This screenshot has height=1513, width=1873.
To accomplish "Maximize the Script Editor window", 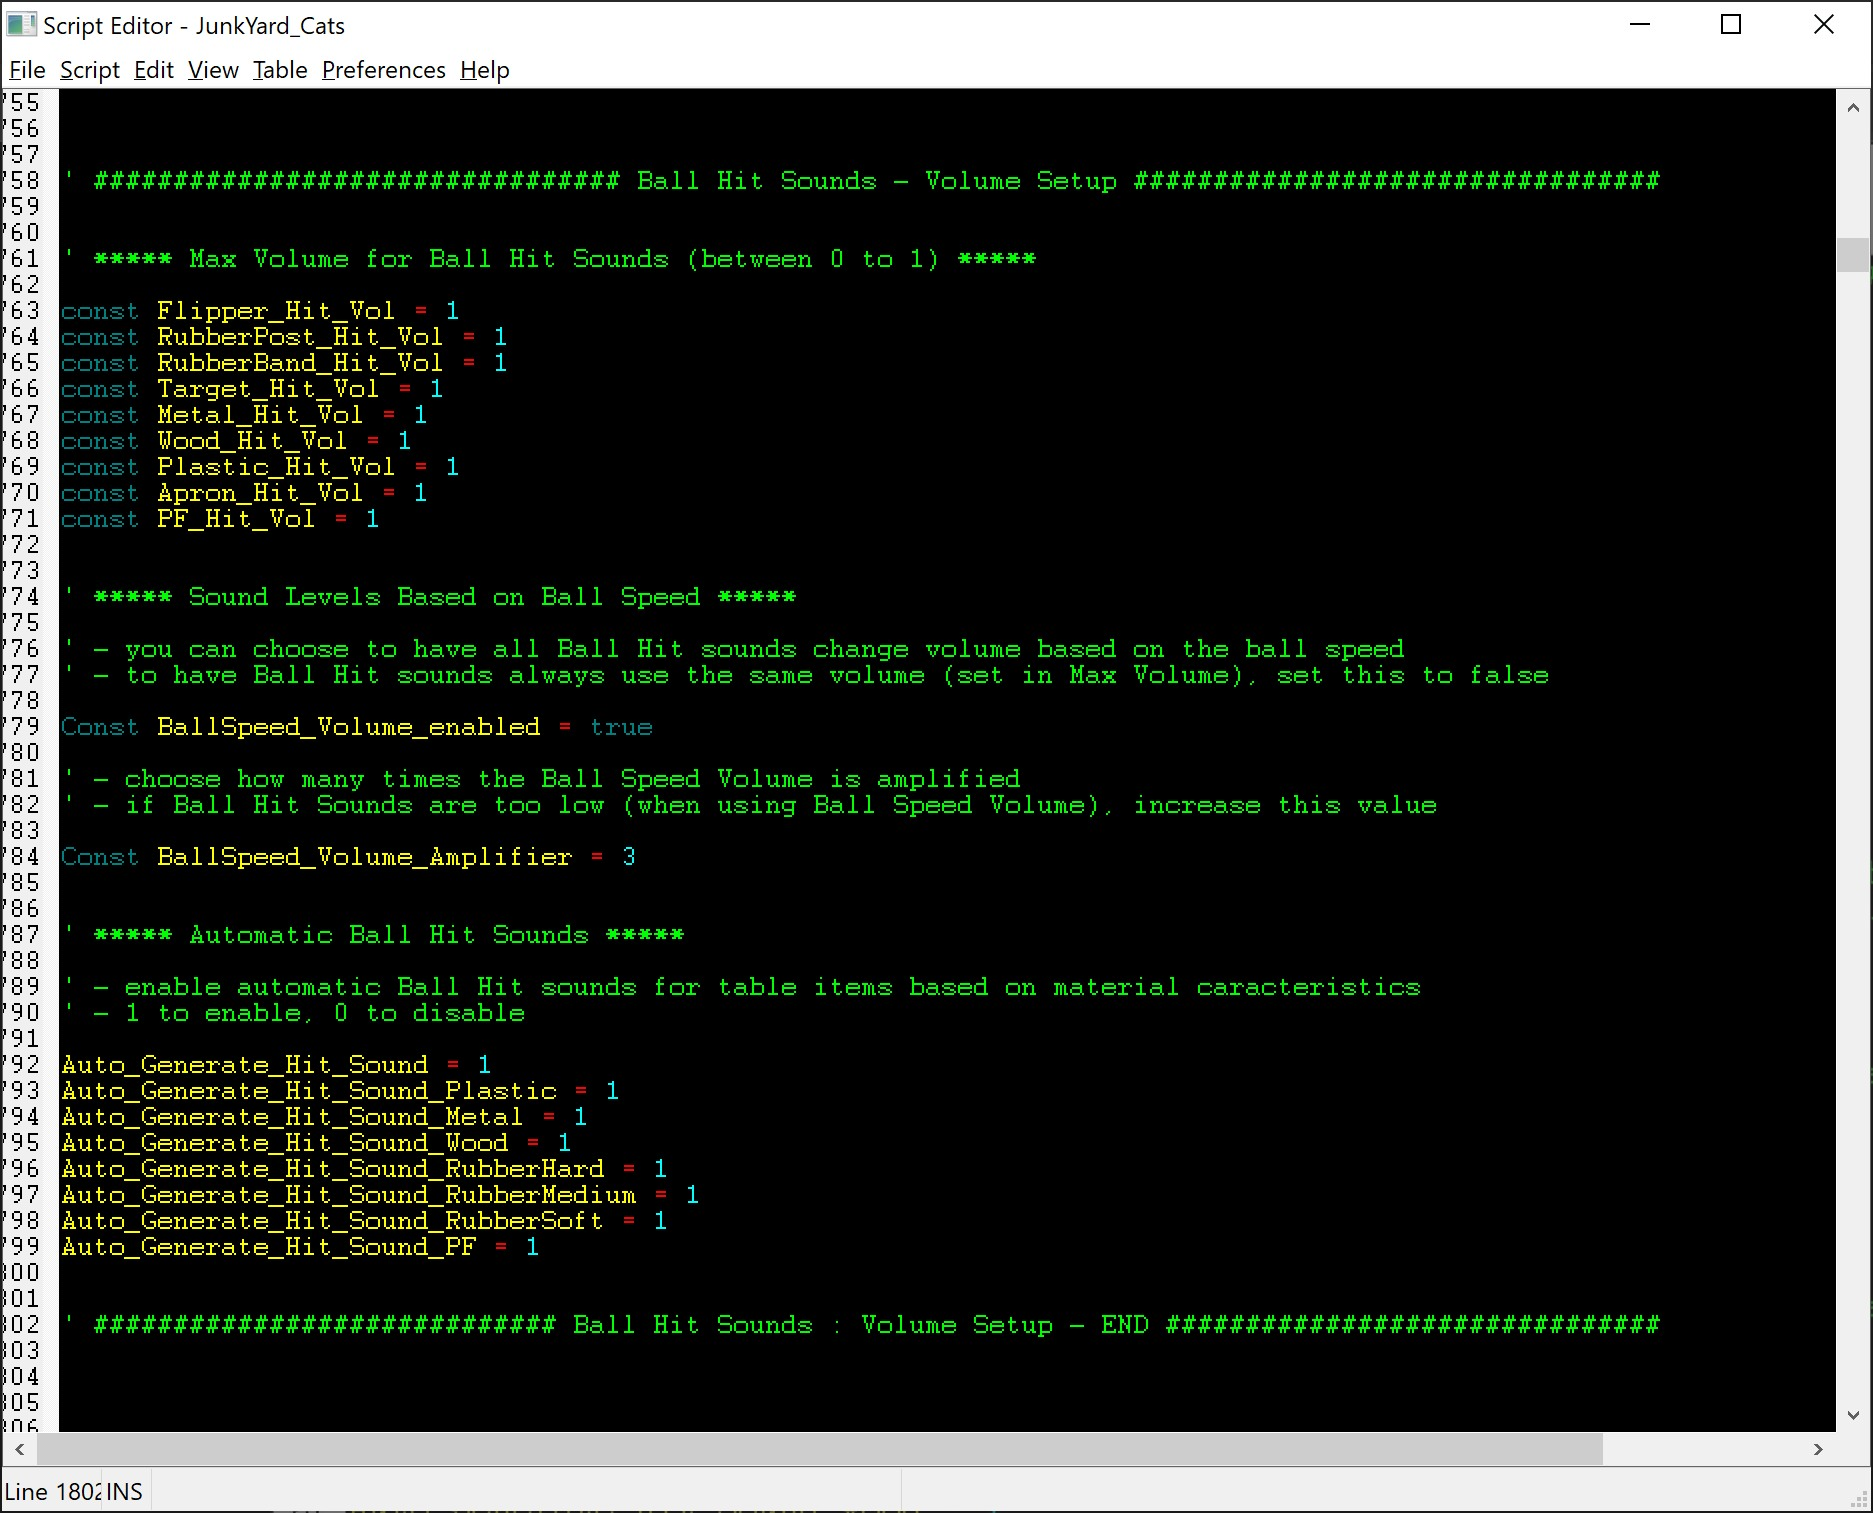I will (x=1731, y=25).
